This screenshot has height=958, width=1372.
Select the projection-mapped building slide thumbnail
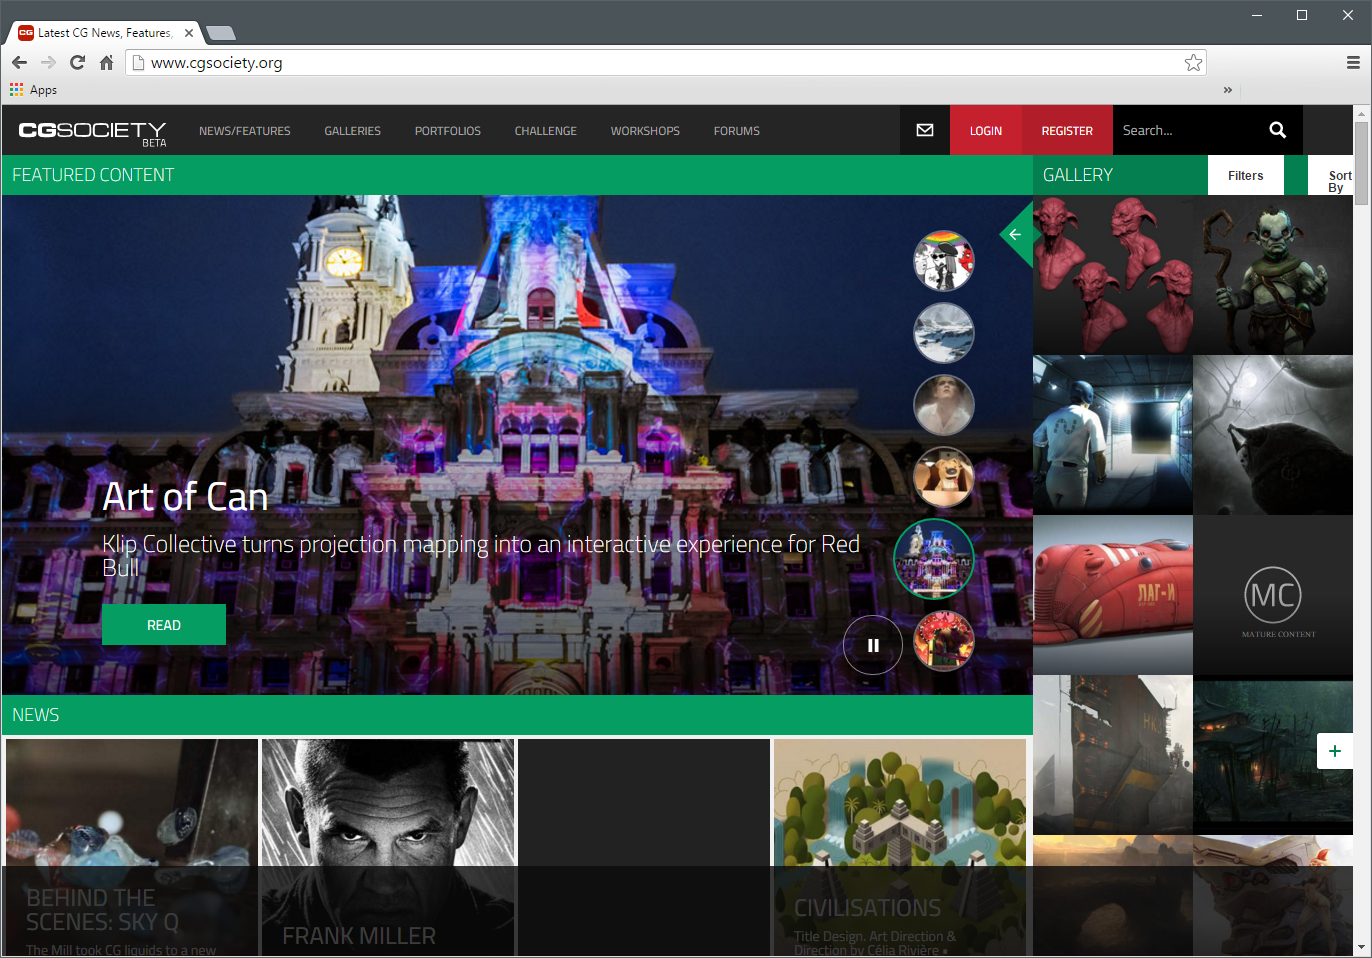point(934,559)
